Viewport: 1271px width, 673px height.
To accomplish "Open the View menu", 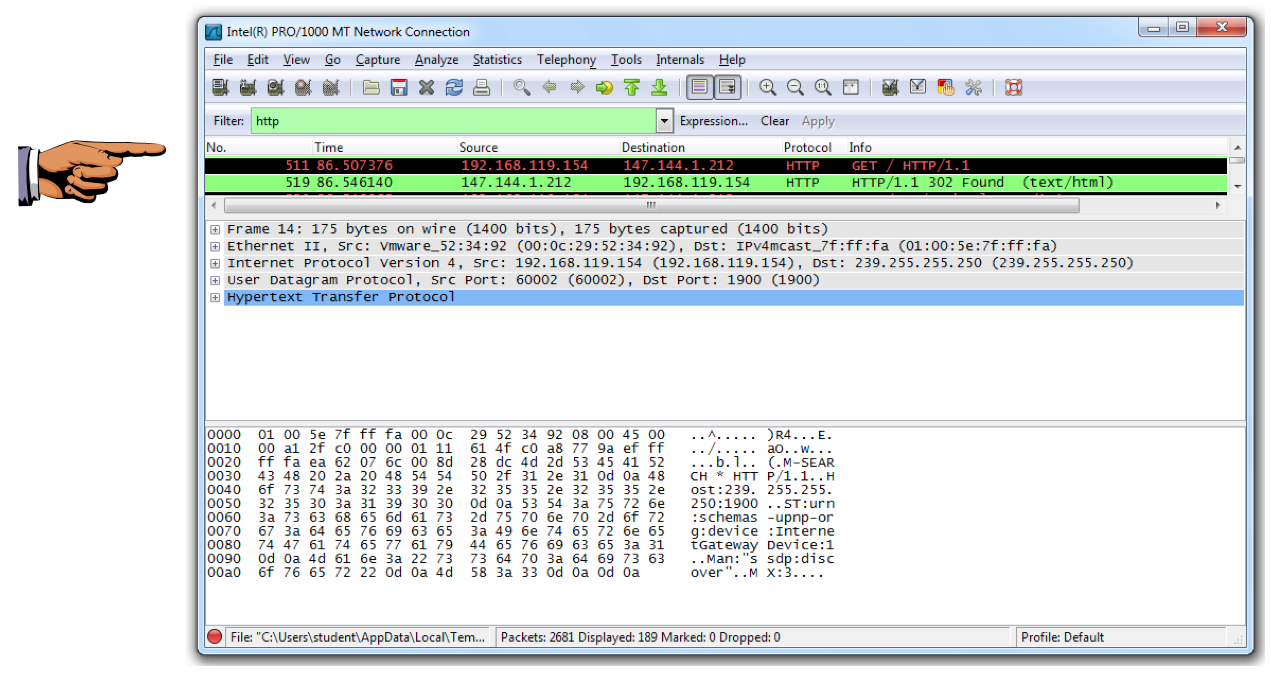I will [x=297, y=60].
